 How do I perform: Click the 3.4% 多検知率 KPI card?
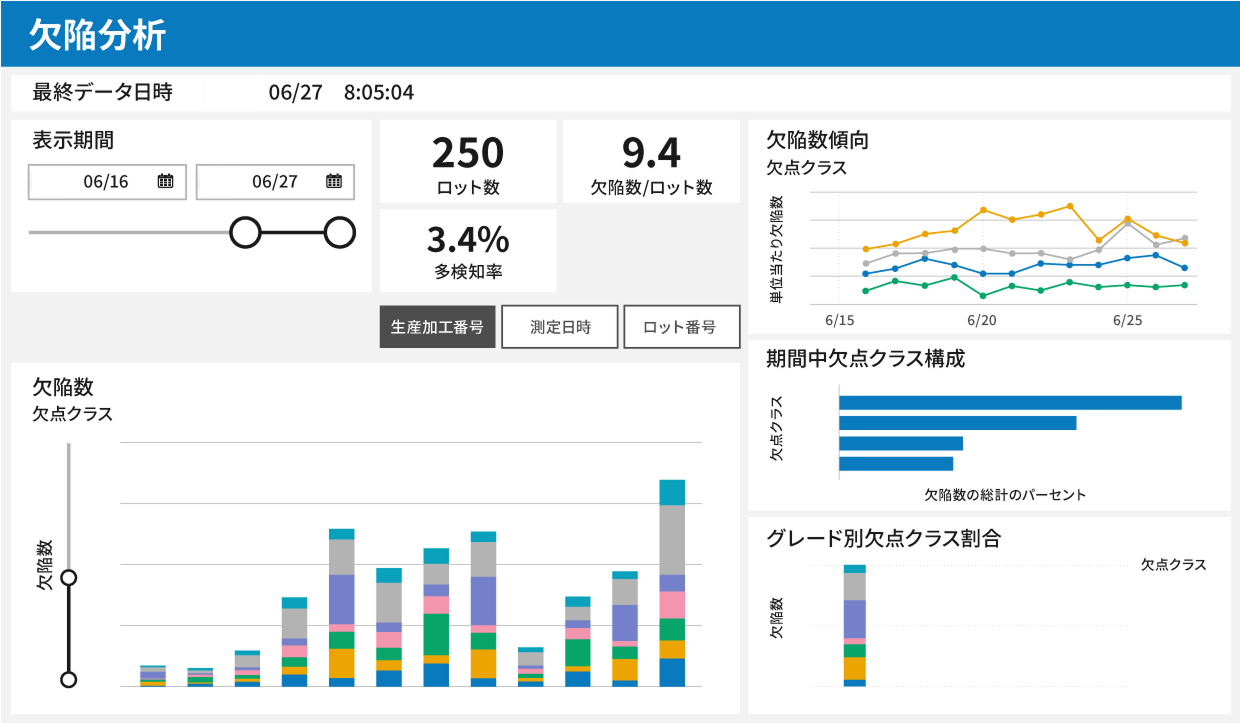[x=468, y=250]
